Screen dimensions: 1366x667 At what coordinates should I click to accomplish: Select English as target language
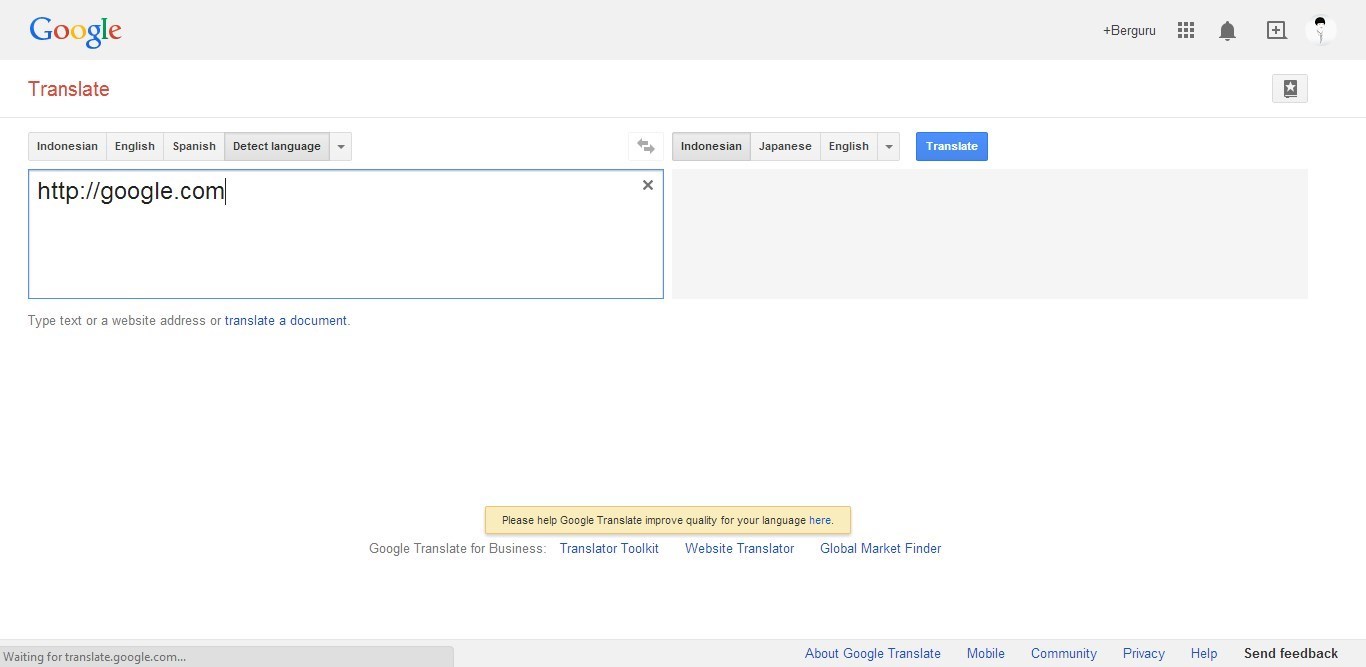point(849,147)
